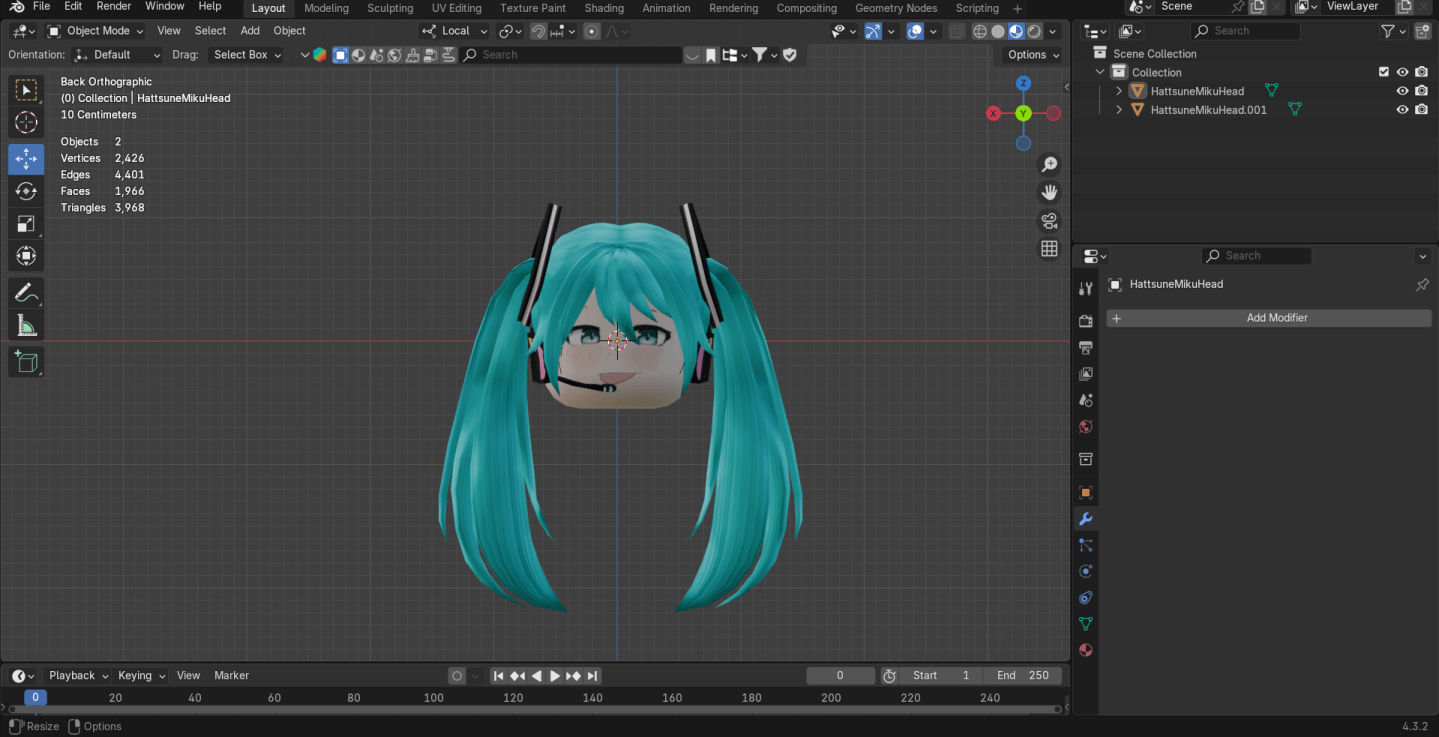Screen dimensions: 1439x737
Task: Activate the Rotate tool
Action: point(26,191)
